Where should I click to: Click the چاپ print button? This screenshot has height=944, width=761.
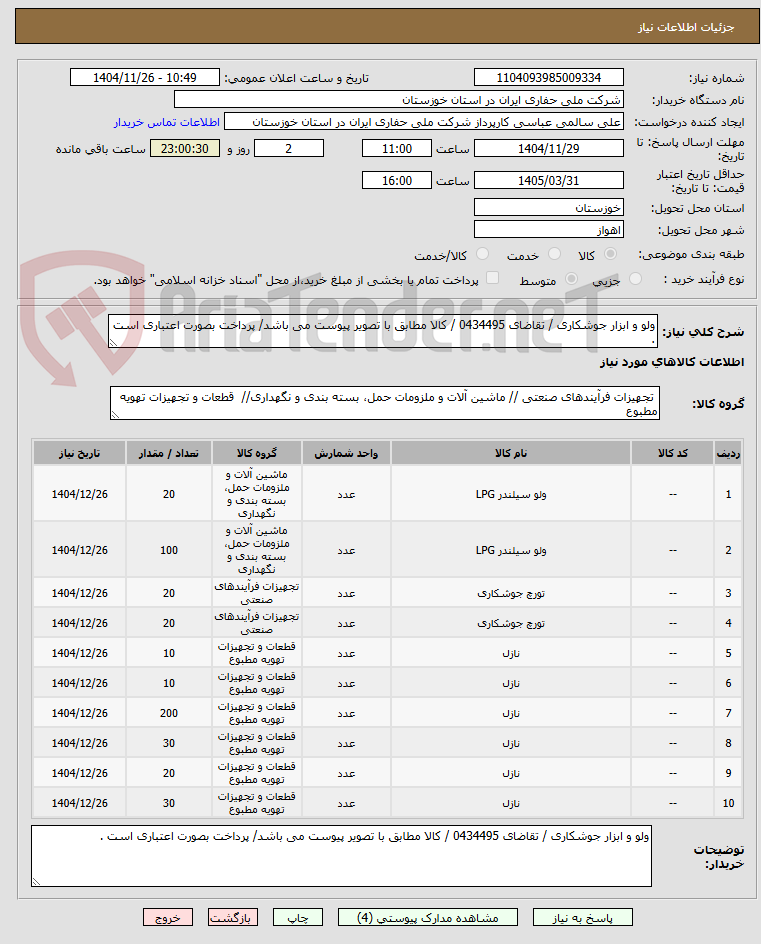tap(297, 918)
